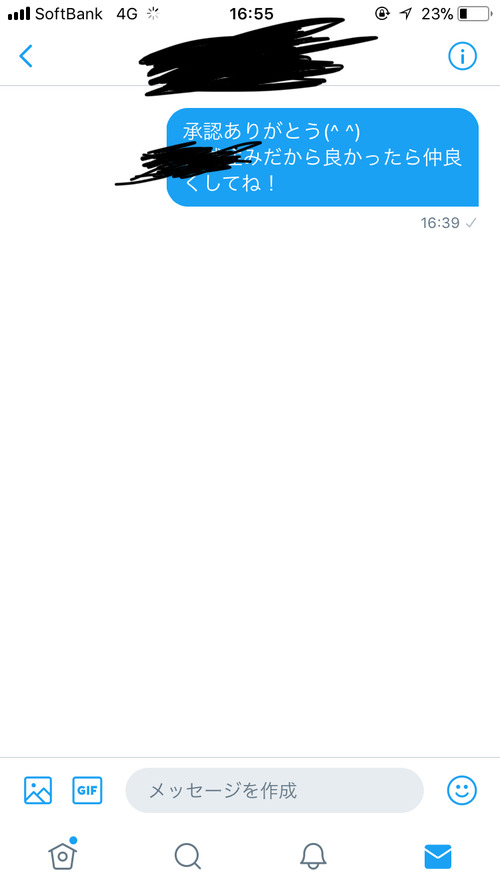
Task: Attach a photo using the image icon
Action: [38, 790]
